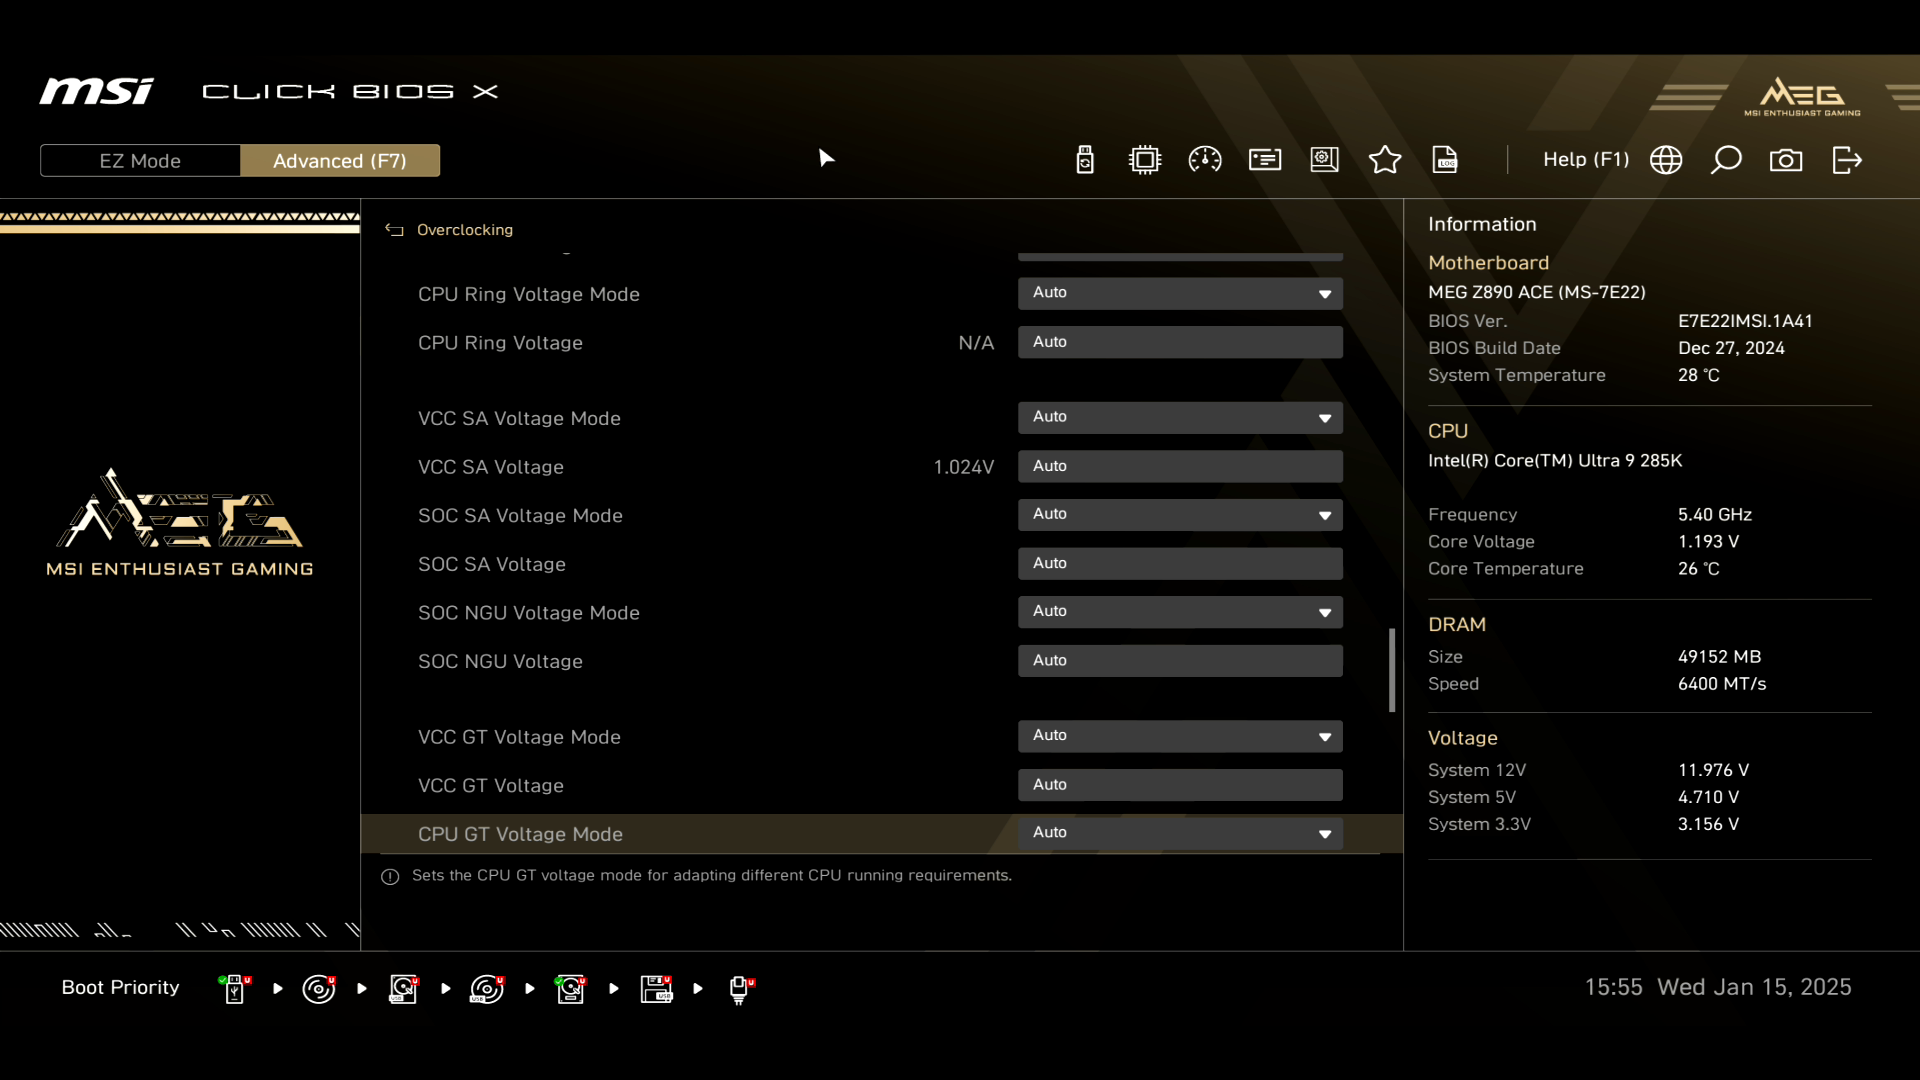Switch to EZ Mode
1920x1080 pixels.
(140, 161)
